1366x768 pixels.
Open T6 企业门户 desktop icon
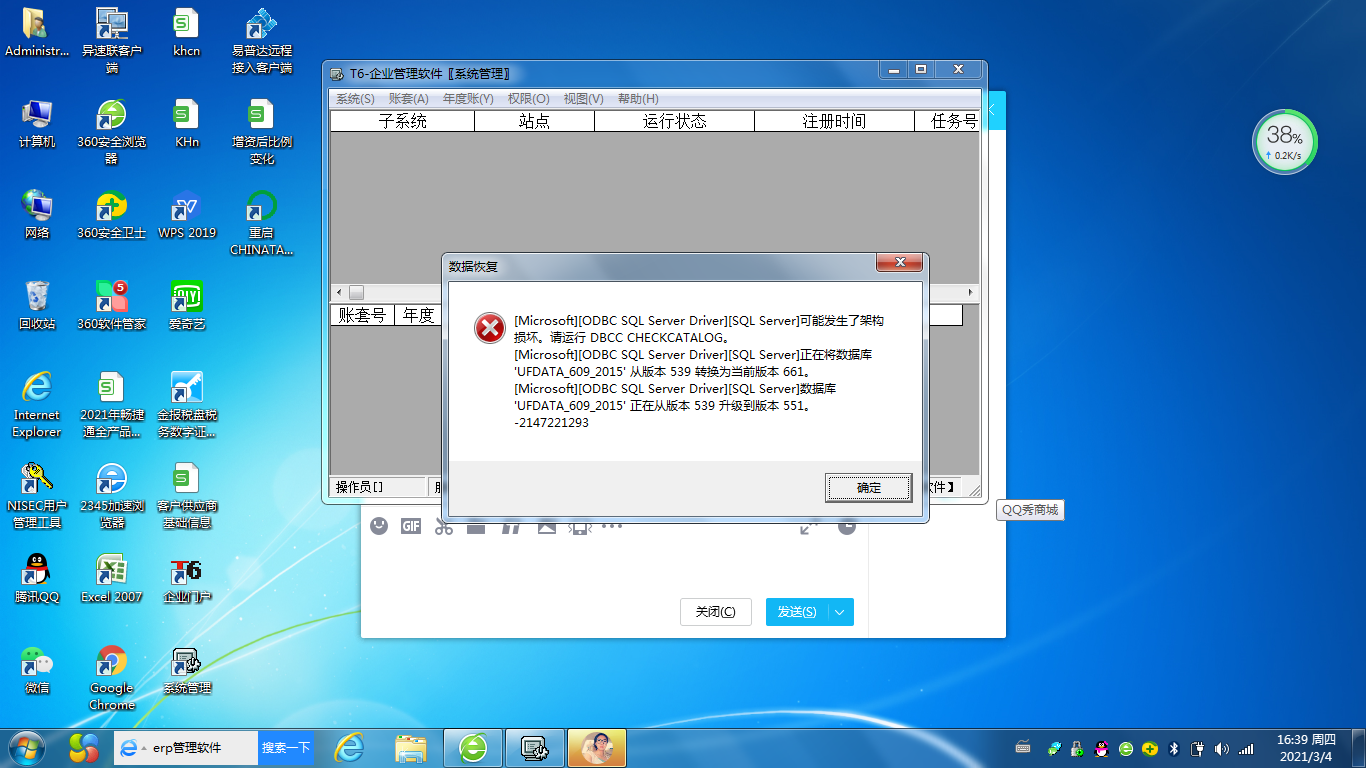(187, 579)
